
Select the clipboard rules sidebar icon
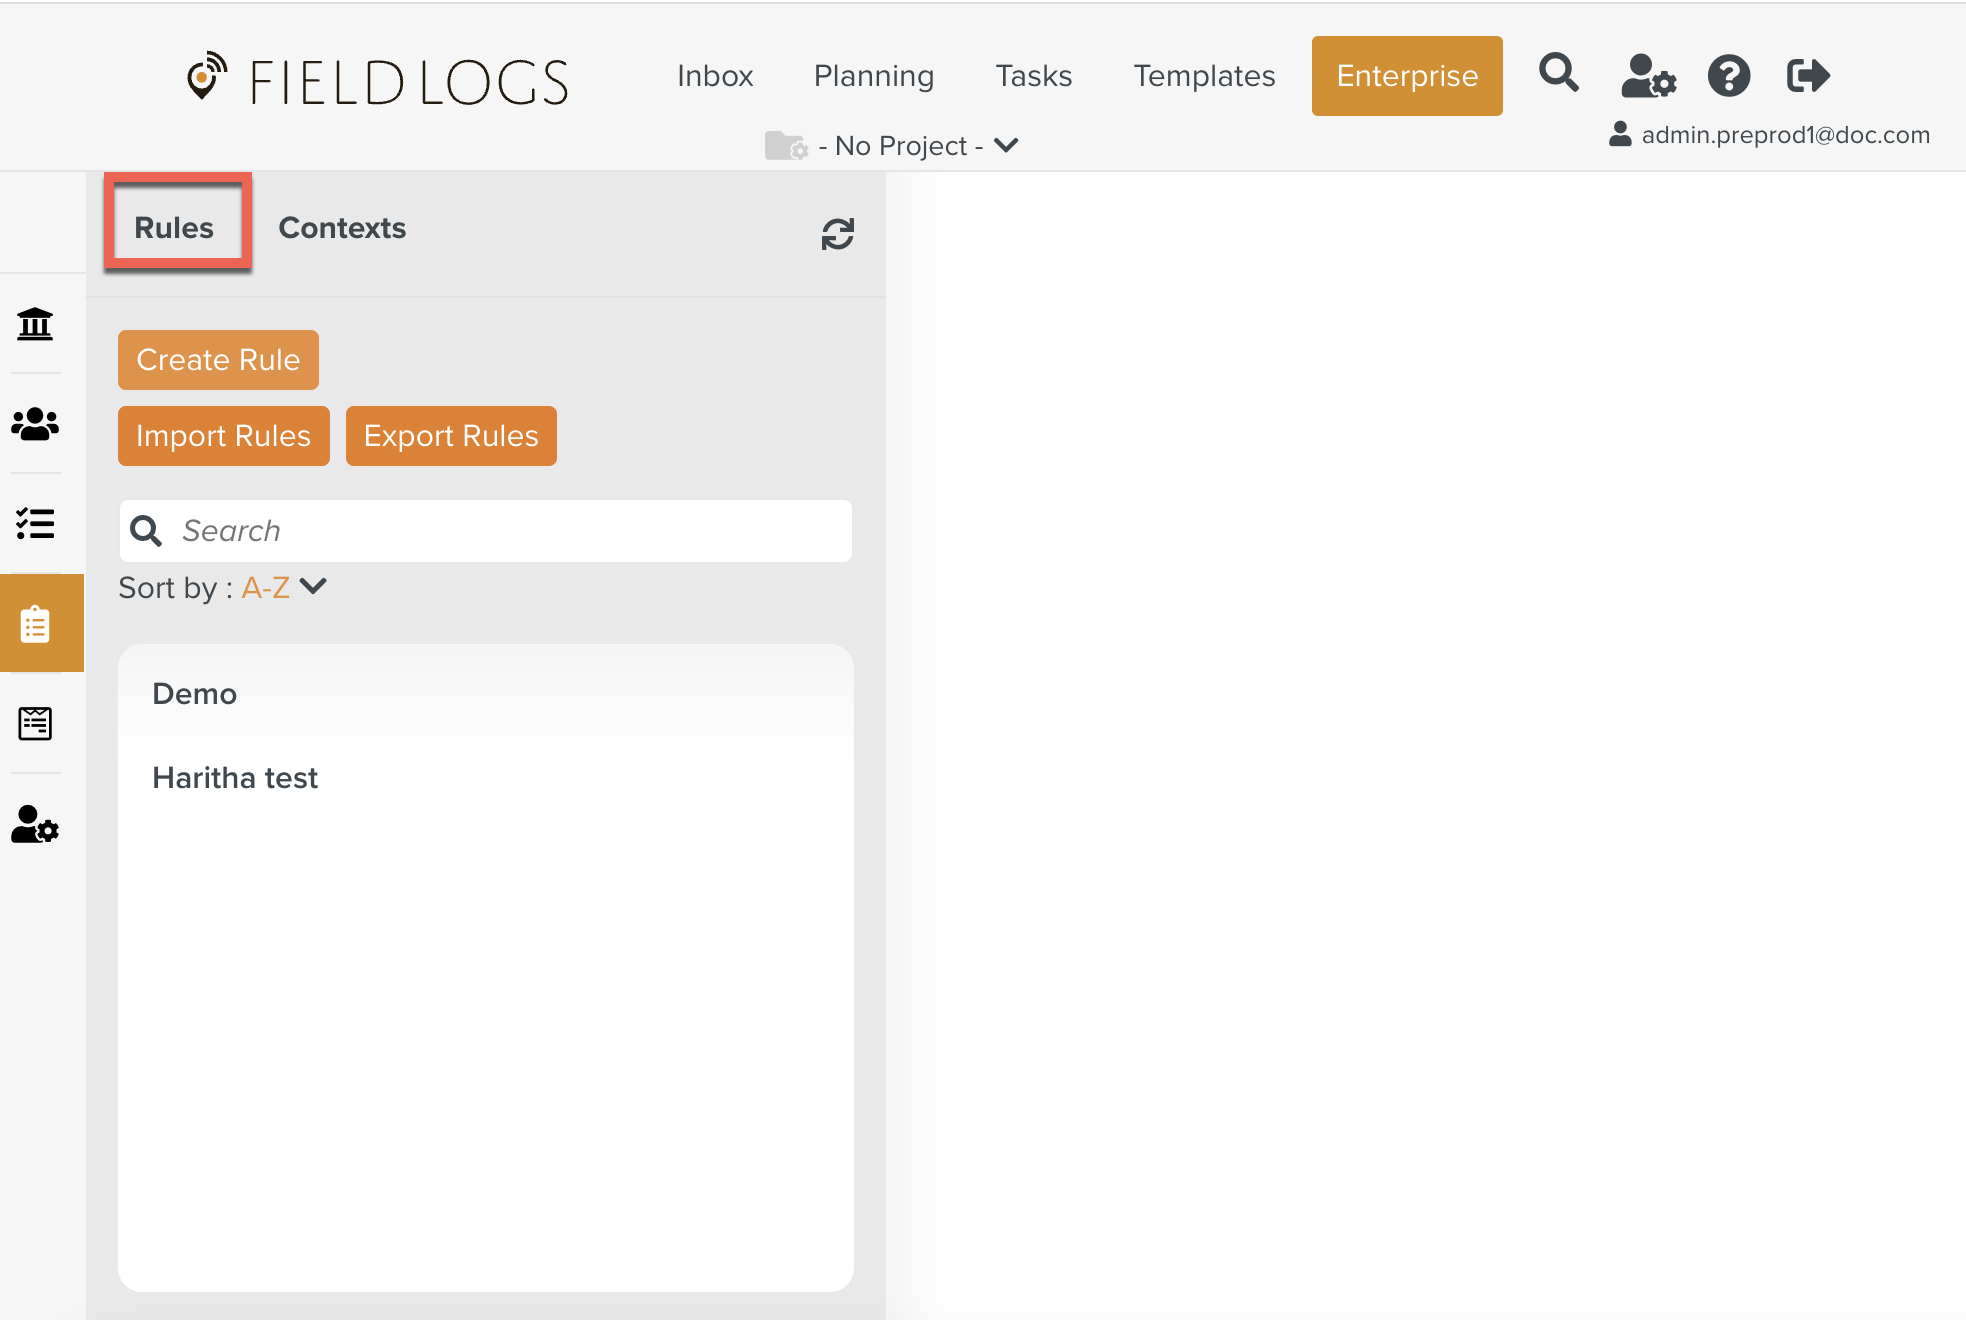click(x=35, y=624)
